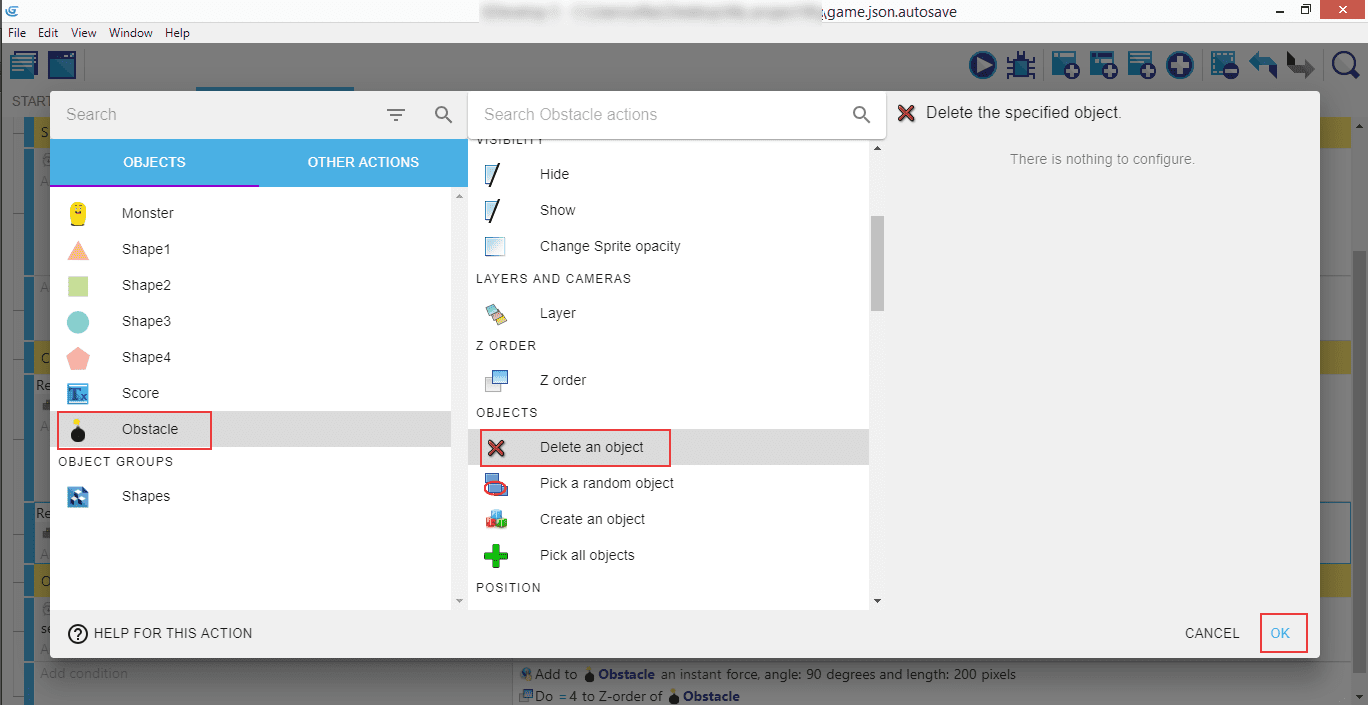Click the Cancel button
Screen dimensions: 1368x705
pos(1211,633)
